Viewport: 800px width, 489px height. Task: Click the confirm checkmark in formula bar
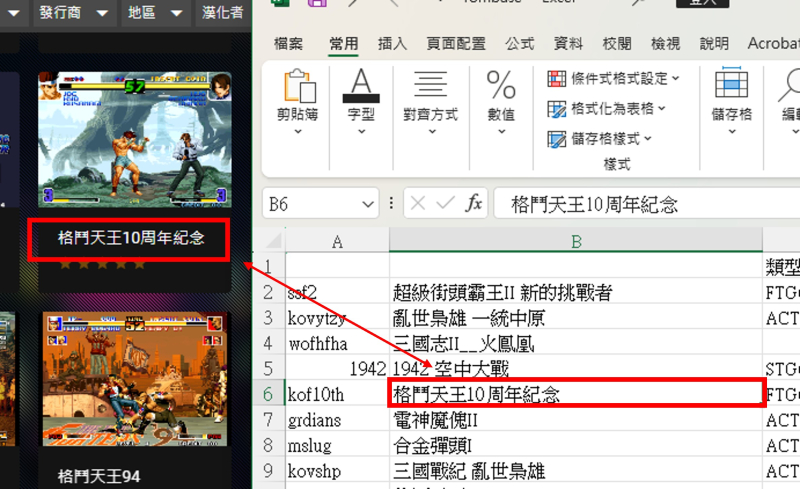445,204
